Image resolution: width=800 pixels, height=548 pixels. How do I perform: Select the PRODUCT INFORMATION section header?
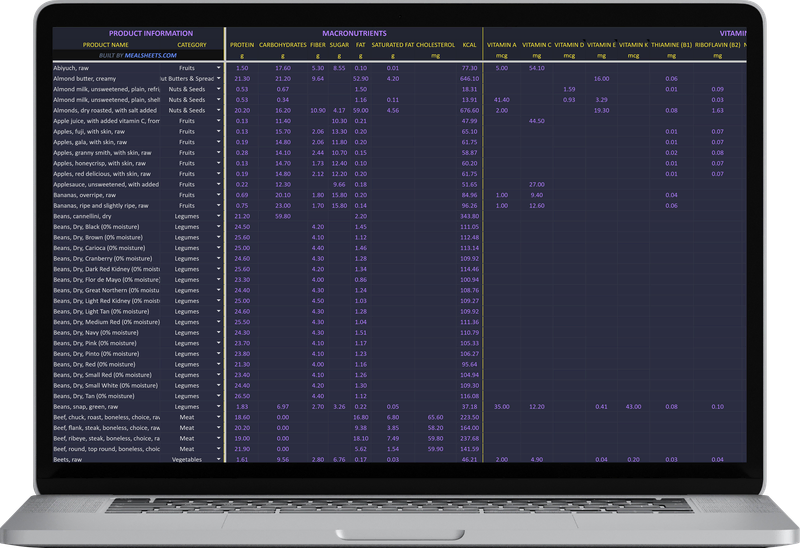coord(151,34)
